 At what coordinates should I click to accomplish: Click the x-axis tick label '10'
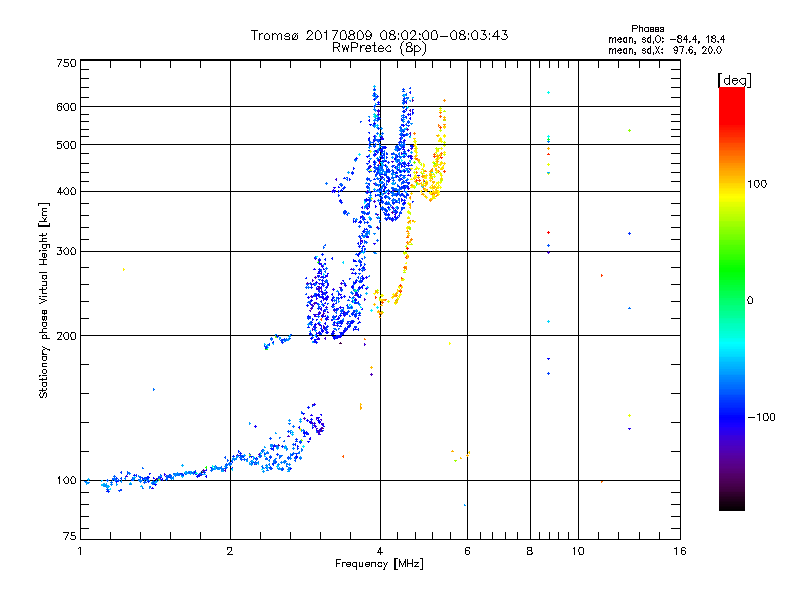pyautogui.click(x=578, y=551)
